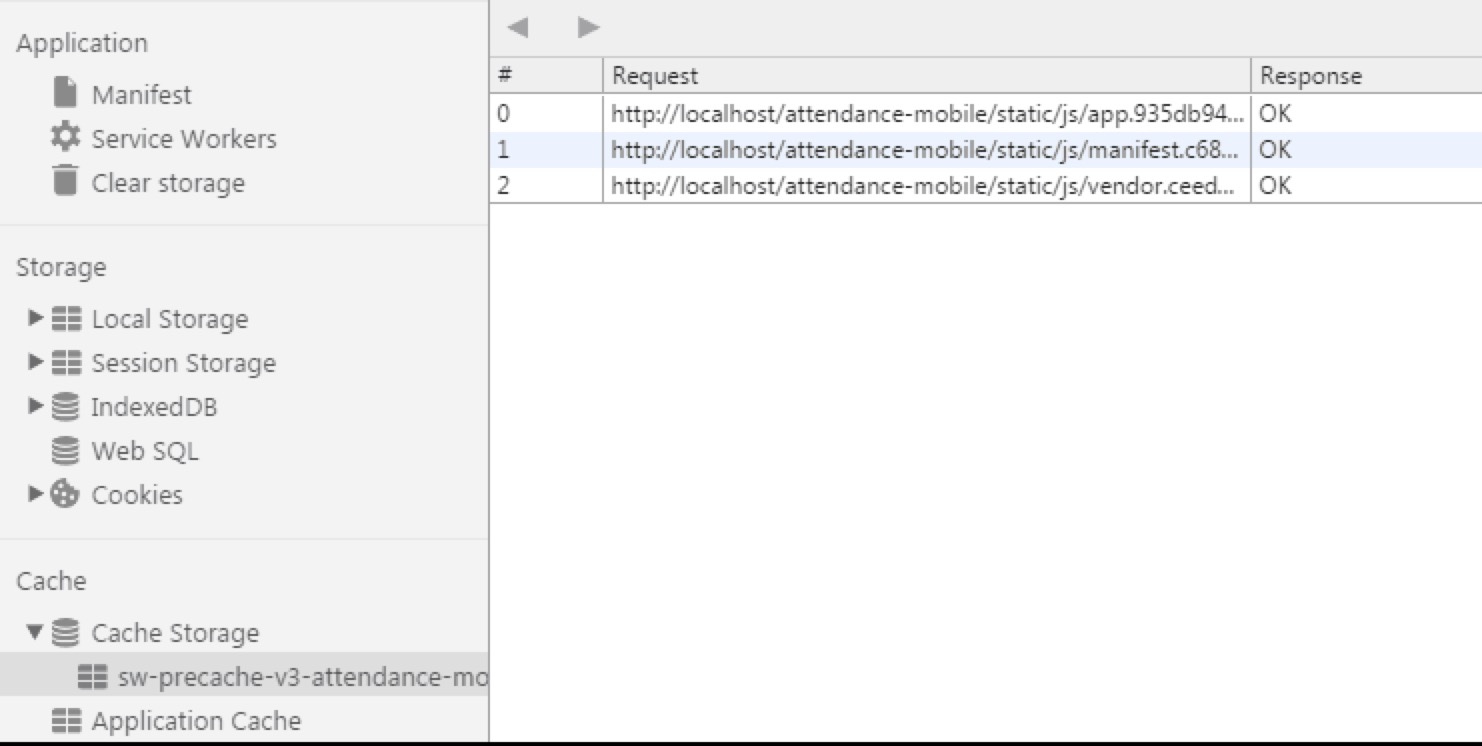Expand the Cookies tree node
The width and height of the screenshot is (1482, 746).
(36, 494)
